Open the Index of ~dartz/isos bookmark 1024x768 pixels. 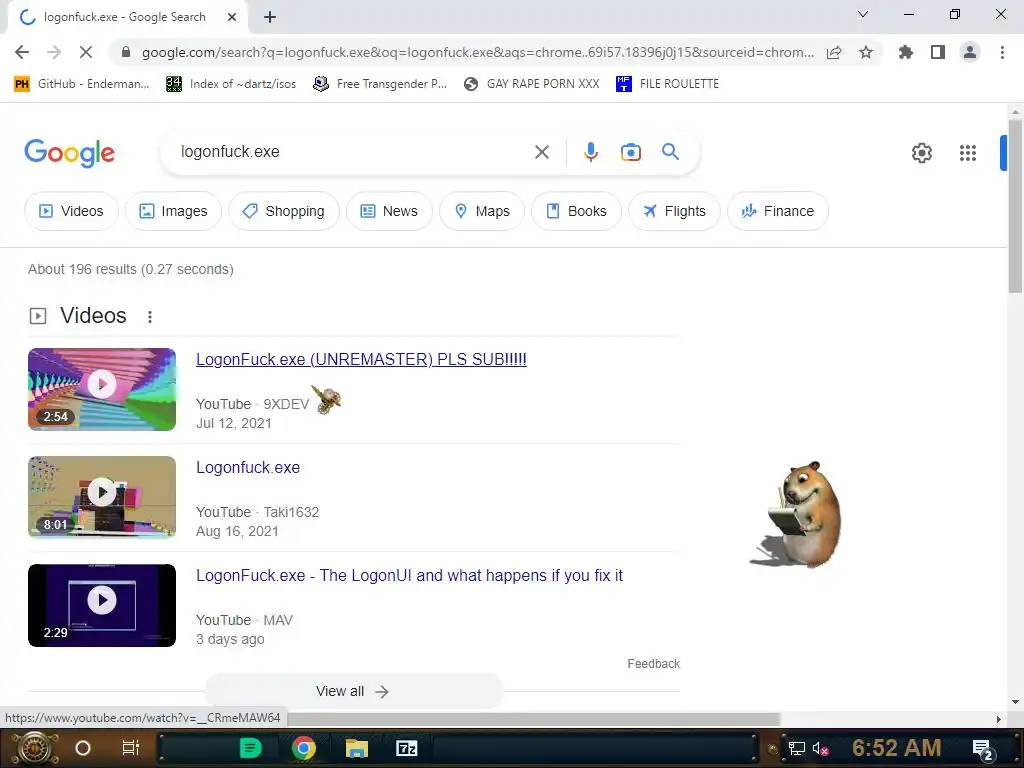pyautogui.click(x=231, y=84)
